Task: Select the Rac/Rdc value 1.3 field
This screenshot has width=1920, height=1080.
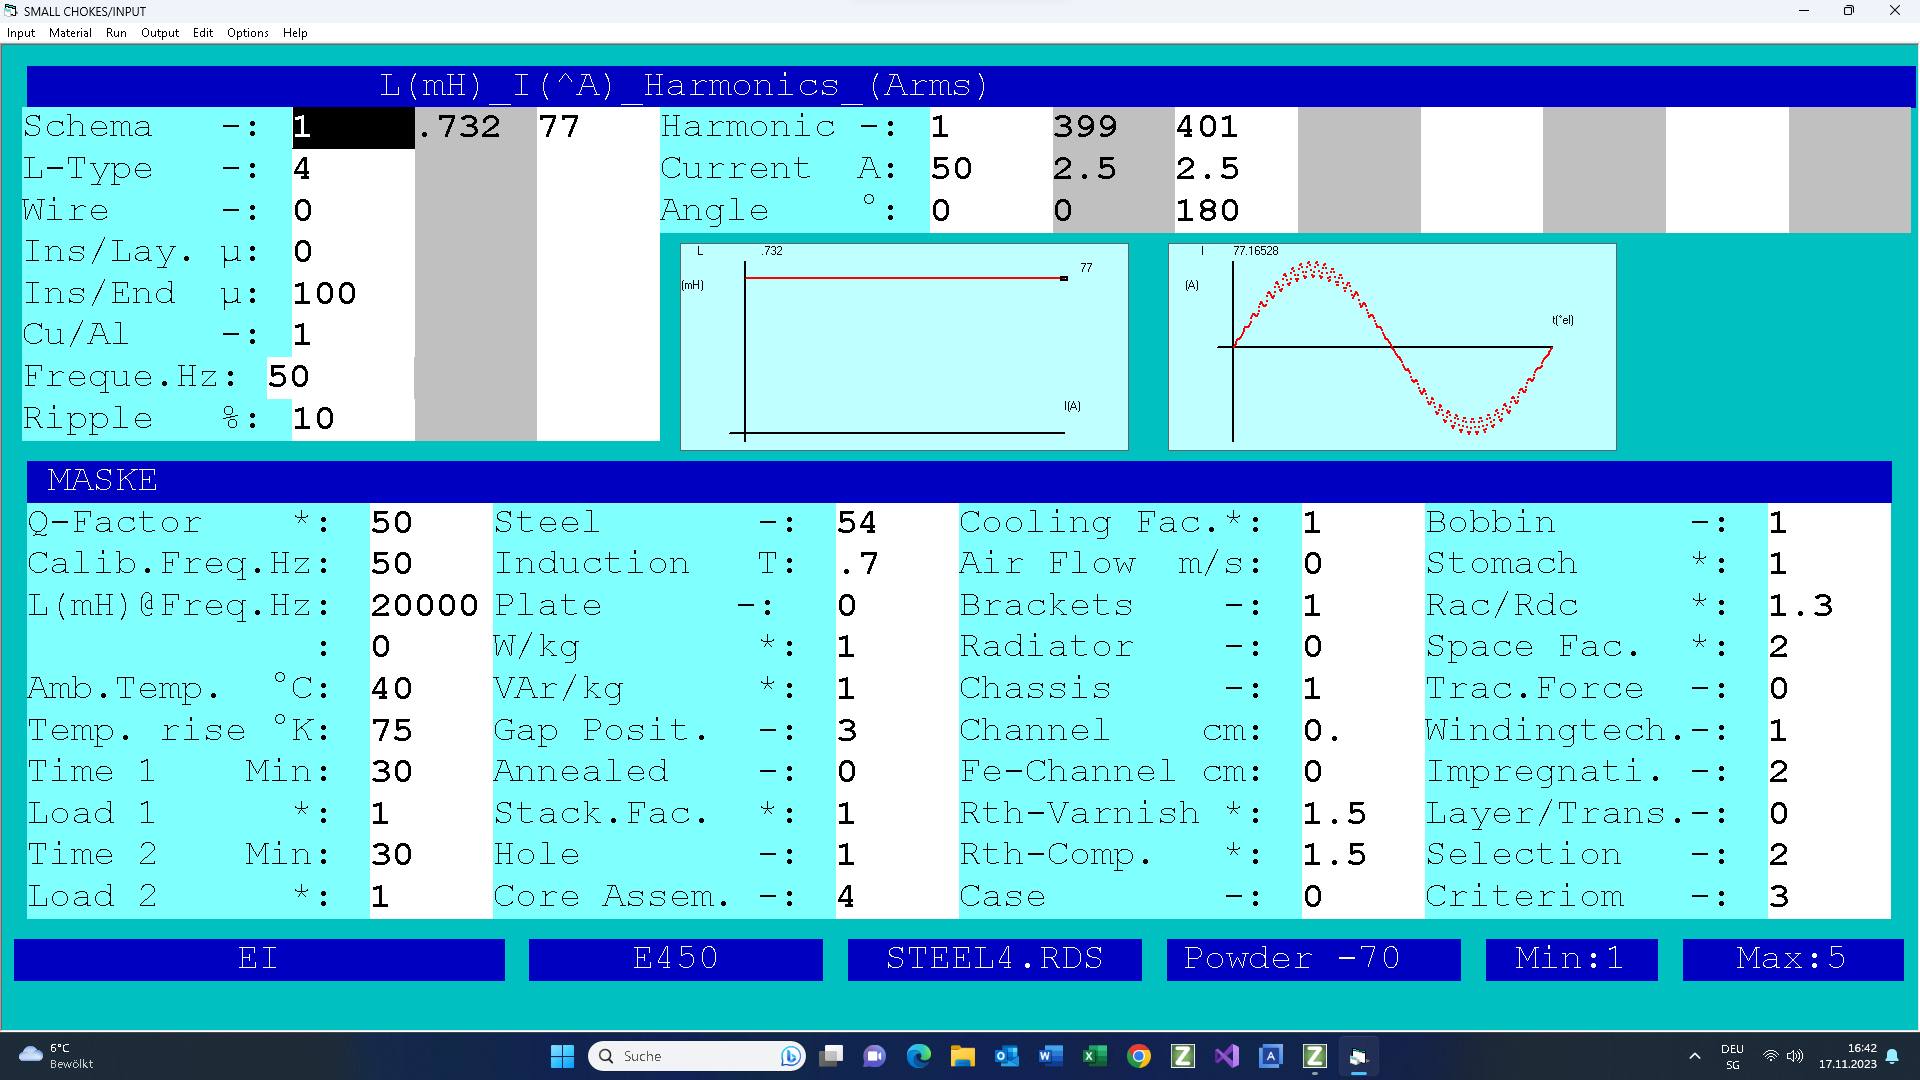Action: [x=1829, y=606]
